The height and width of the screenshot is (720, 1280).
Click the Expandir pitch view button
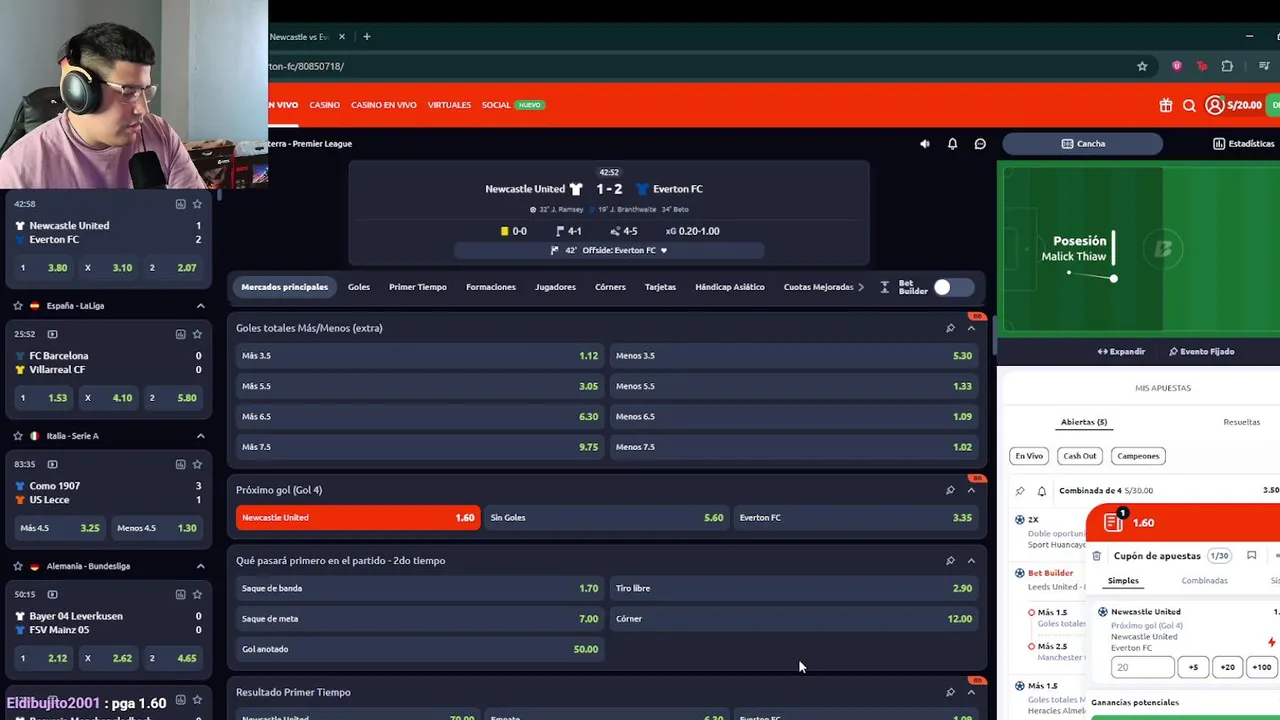(x=1121, y=352)
